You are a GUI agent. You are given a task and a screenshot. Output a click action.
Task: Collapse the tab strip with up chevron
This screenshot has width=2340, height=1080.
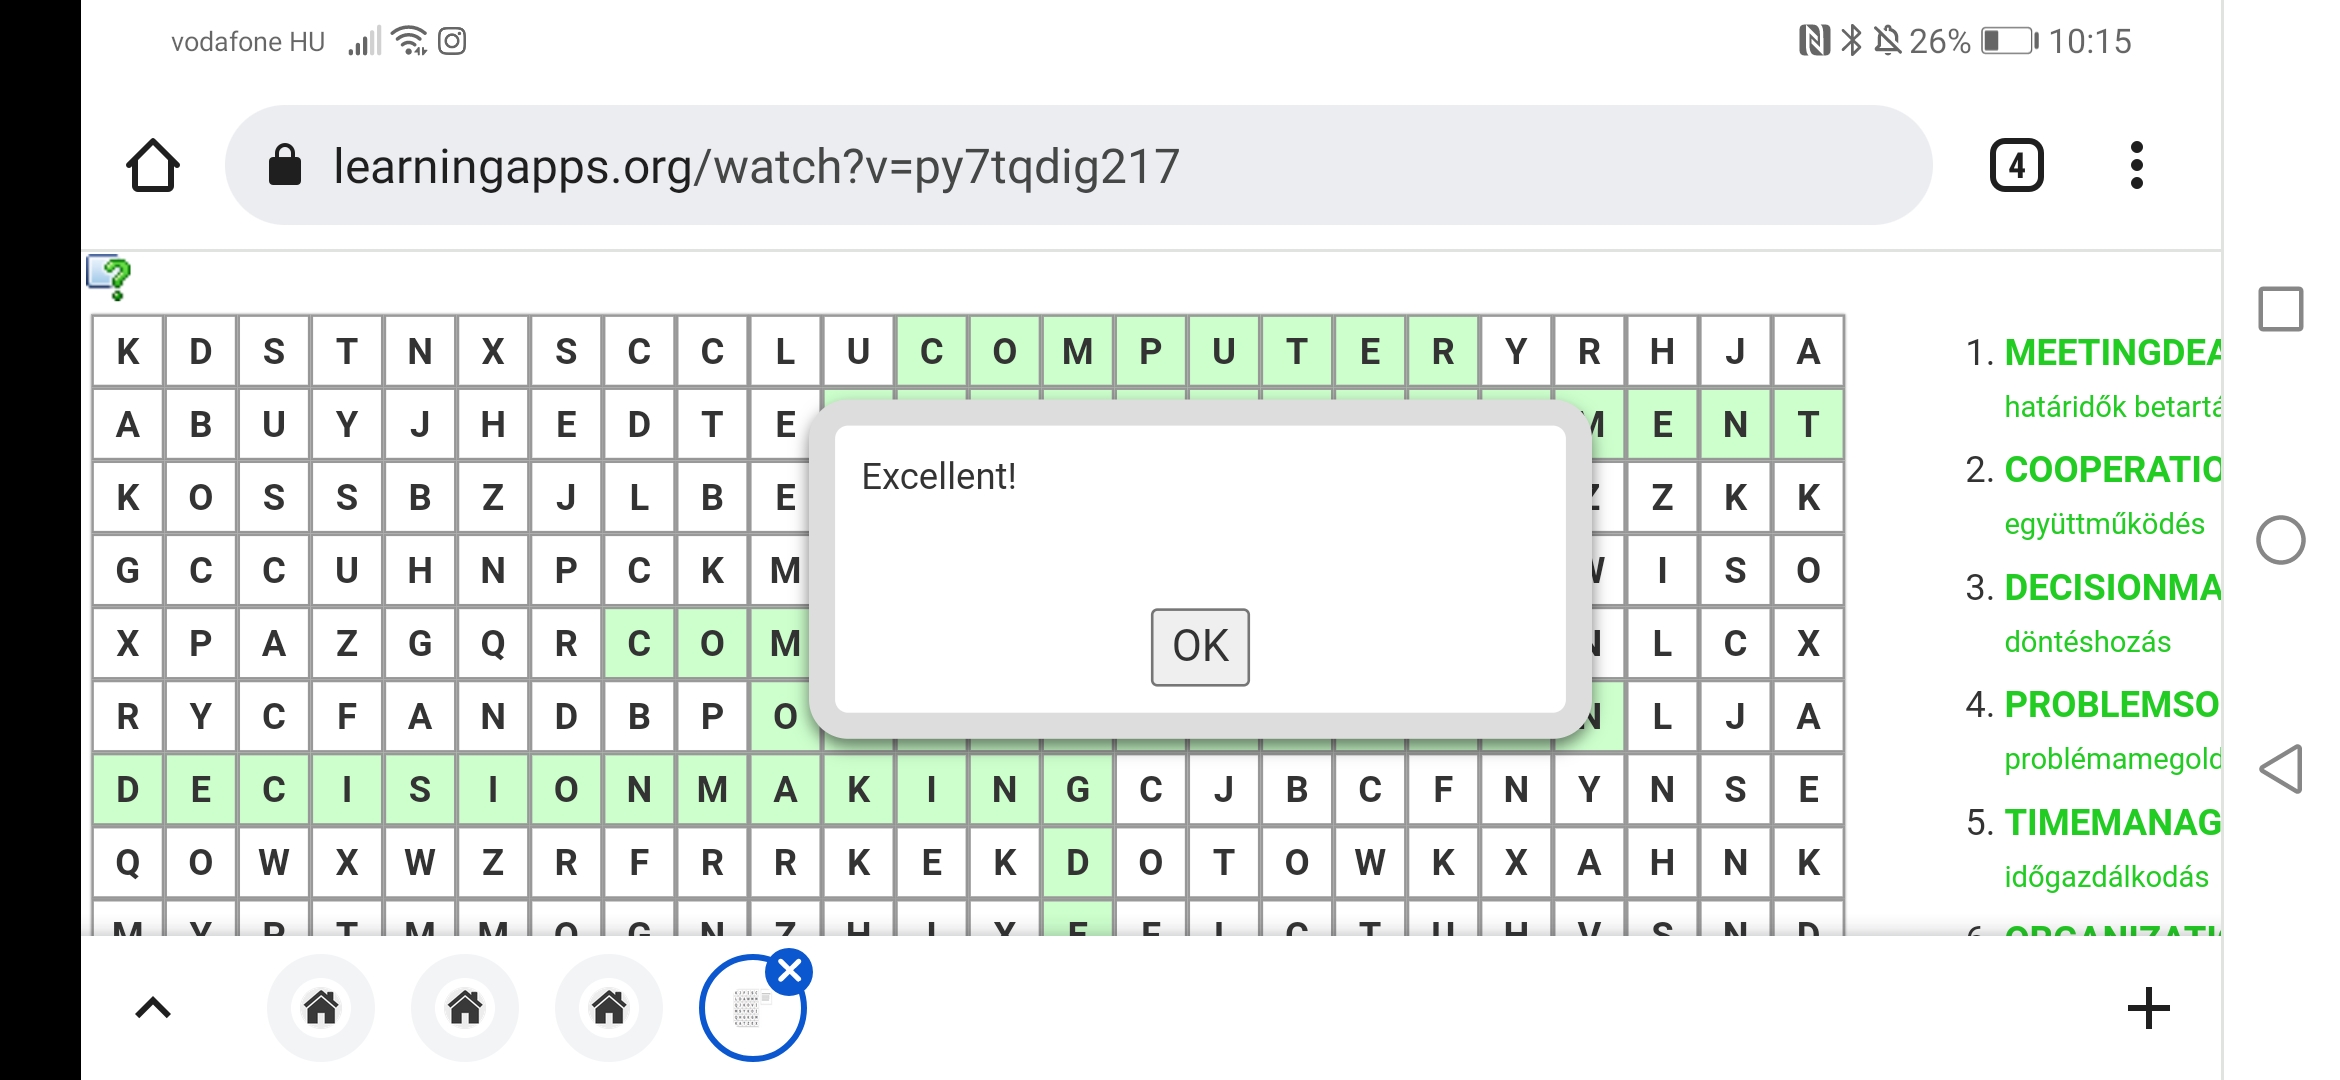pos(153,1008)
